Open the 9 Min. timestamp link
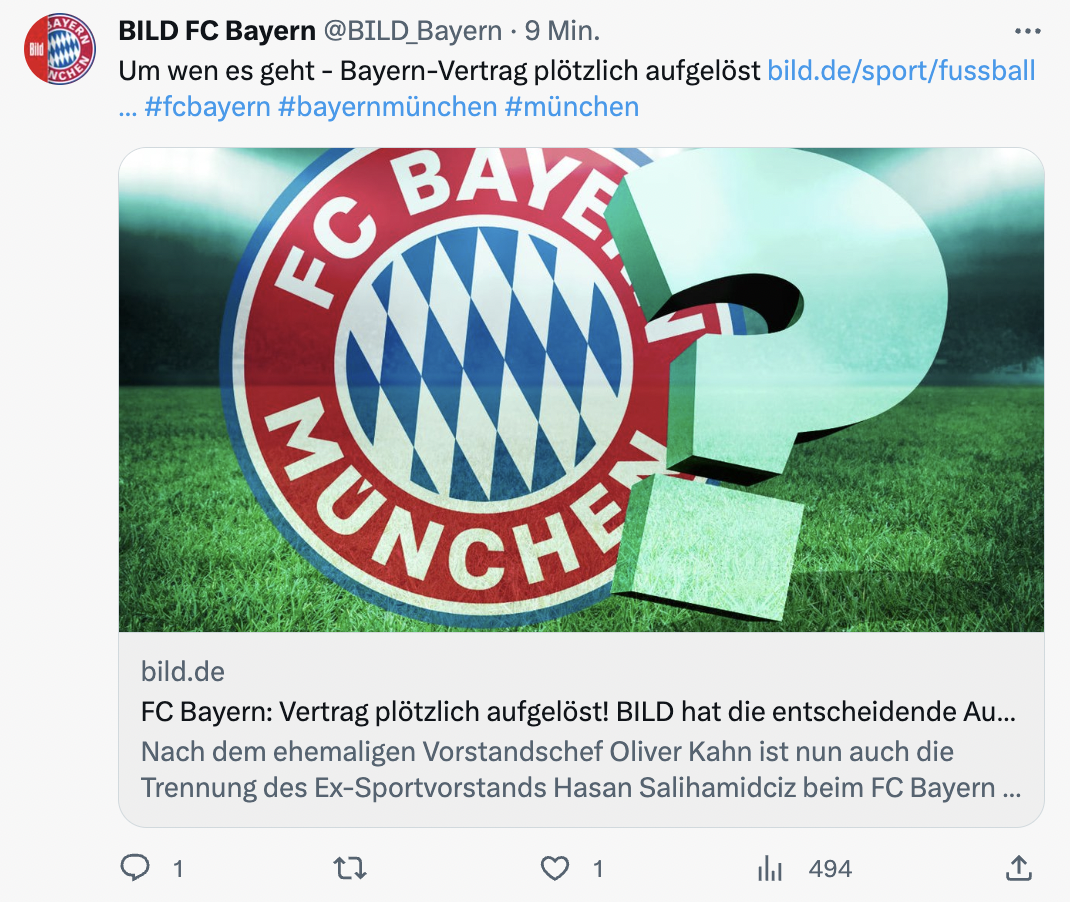This screenshot has height=902, width=1070. tap(562, 31)
